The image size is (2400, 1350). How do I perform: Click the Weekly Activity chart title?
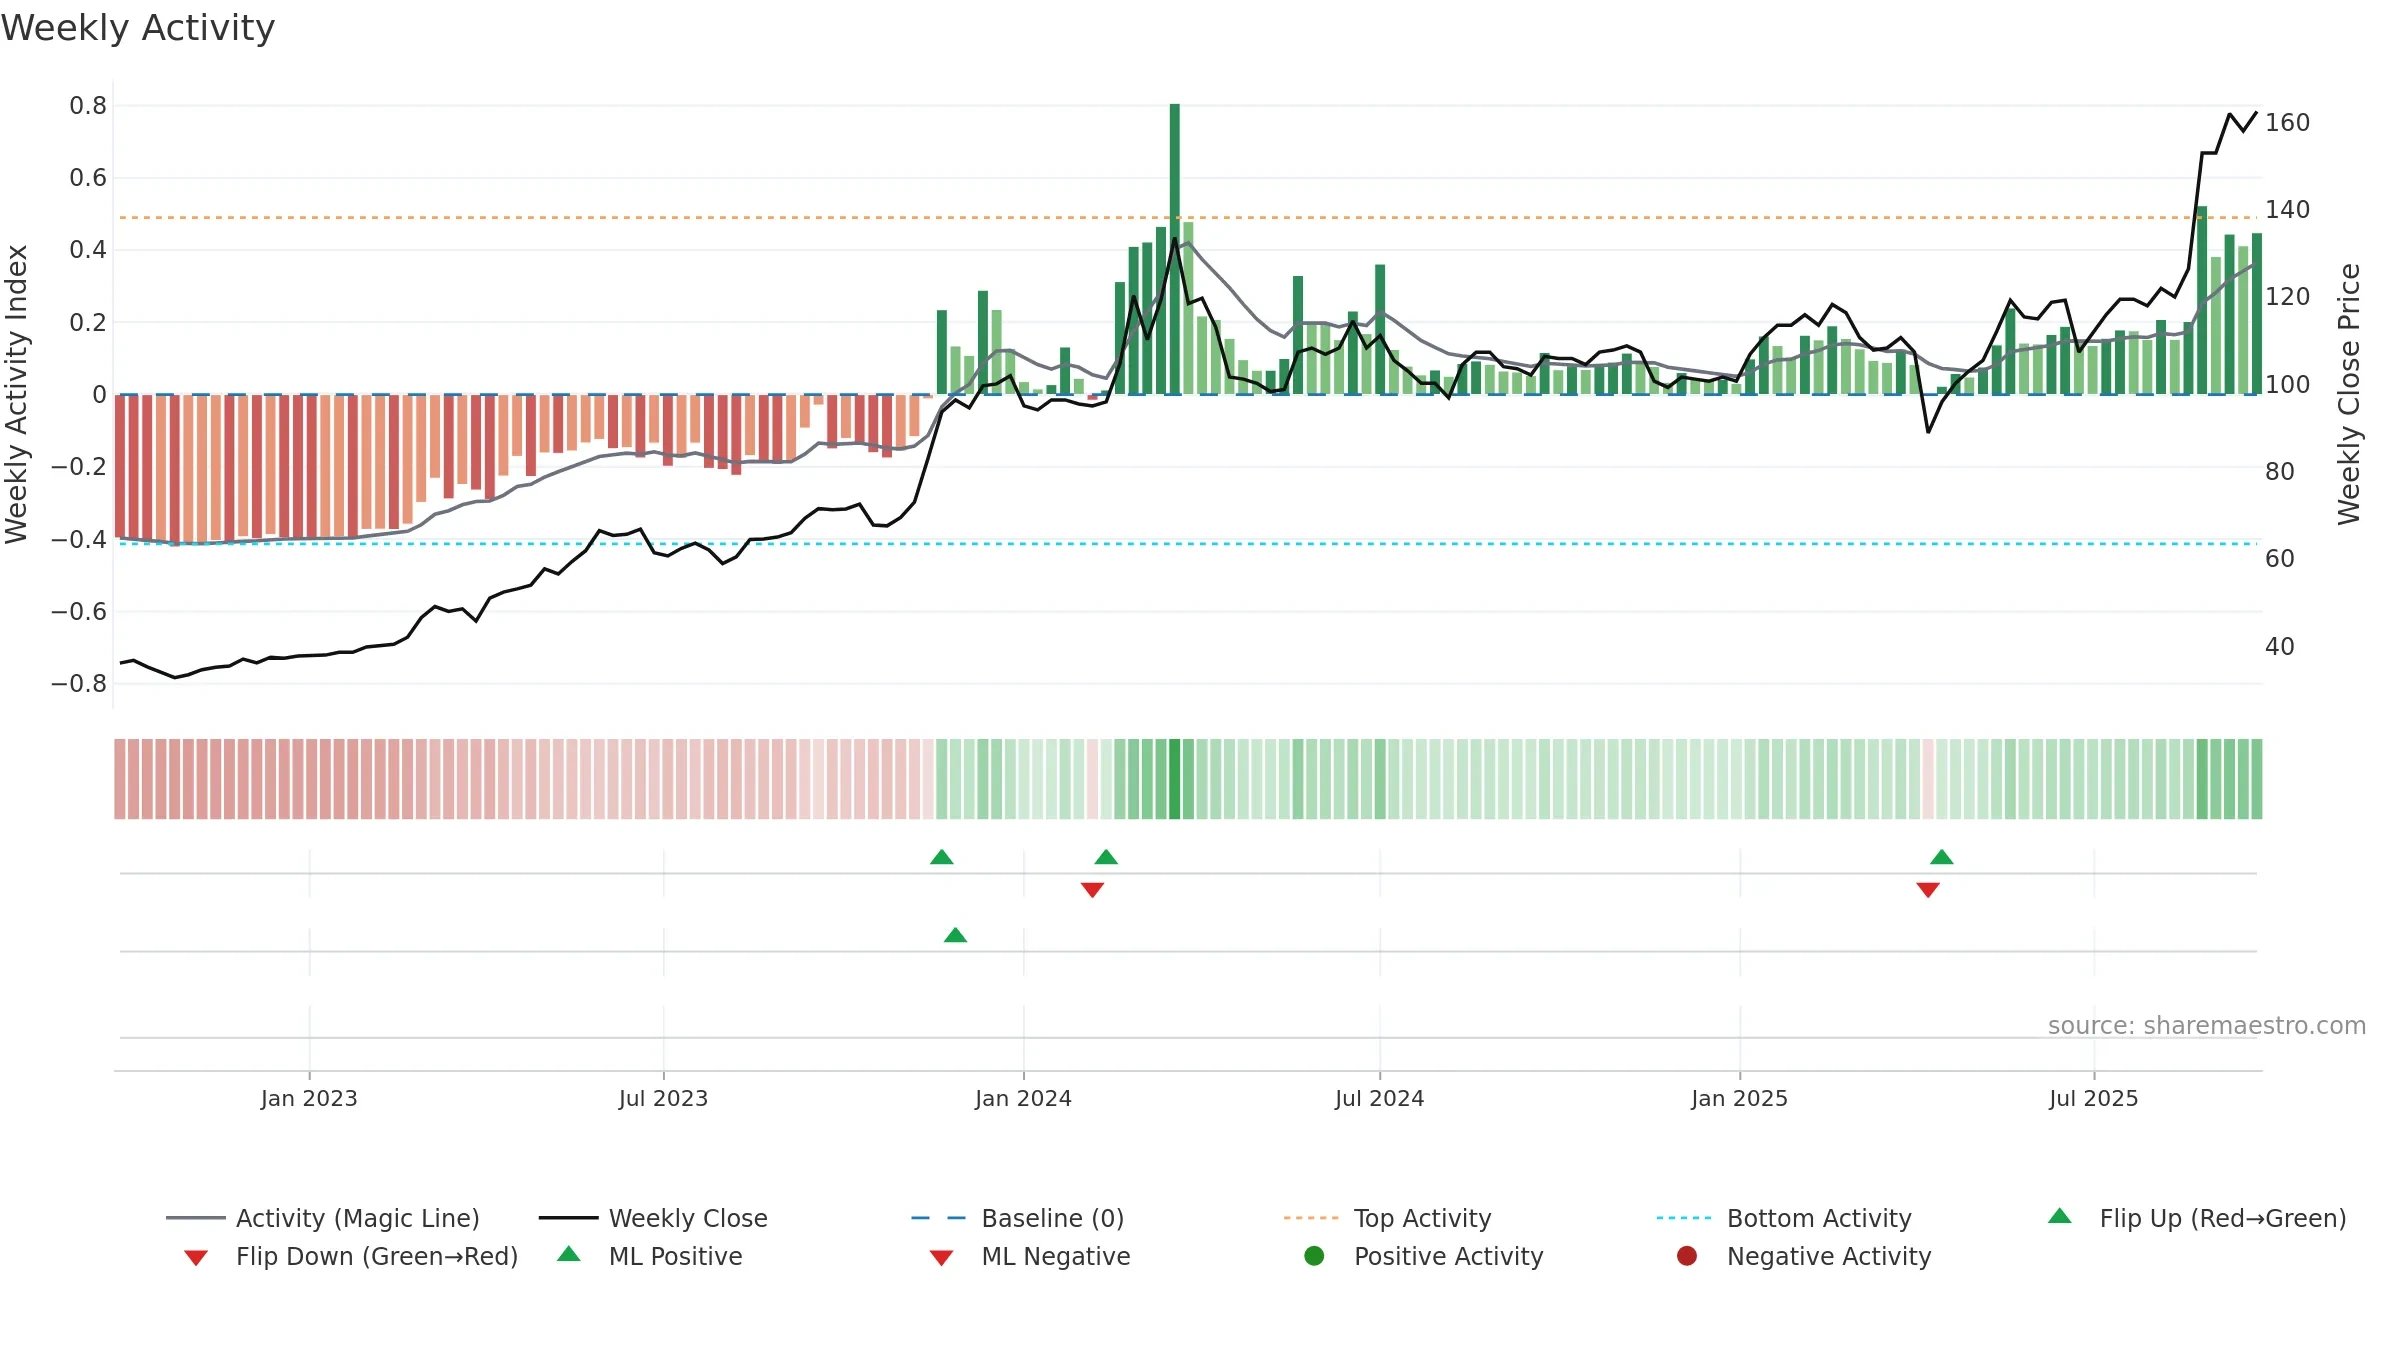click(138, 28)
